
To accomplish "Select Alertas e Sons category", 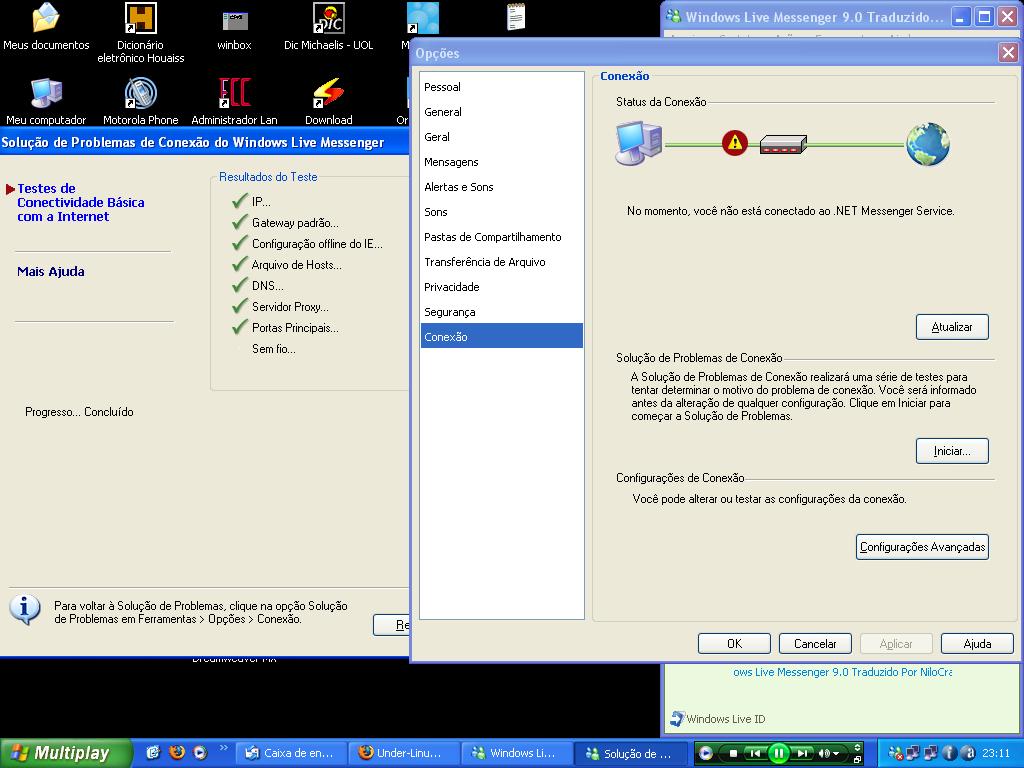I will tap(502, 187).
